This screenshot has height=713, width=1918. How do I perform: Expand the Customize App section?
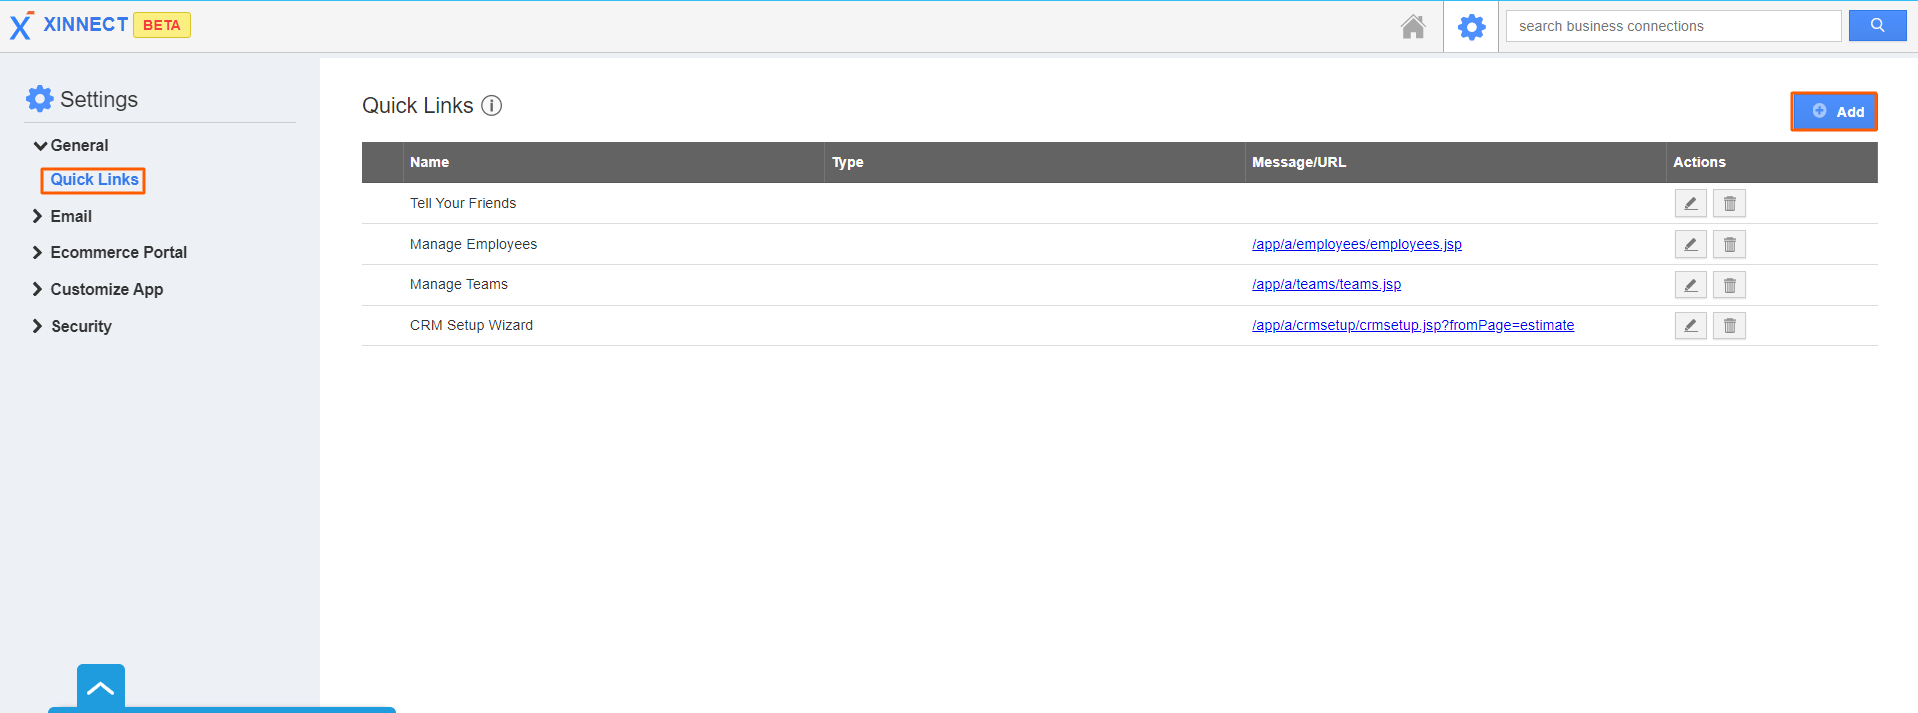pos(98,289)
